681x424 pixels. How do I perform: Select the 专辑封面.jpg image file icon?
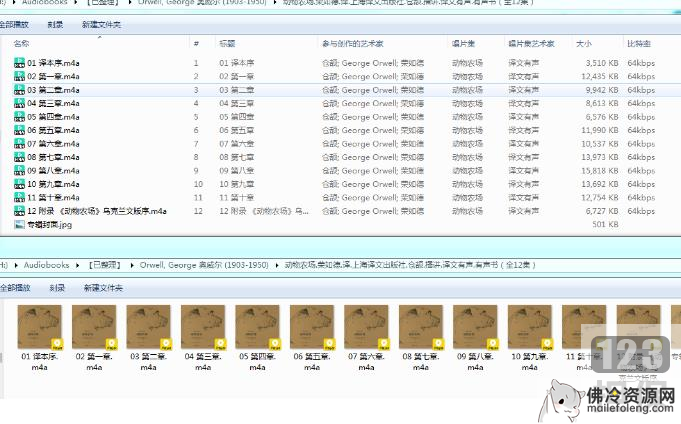tap(20, 224)
